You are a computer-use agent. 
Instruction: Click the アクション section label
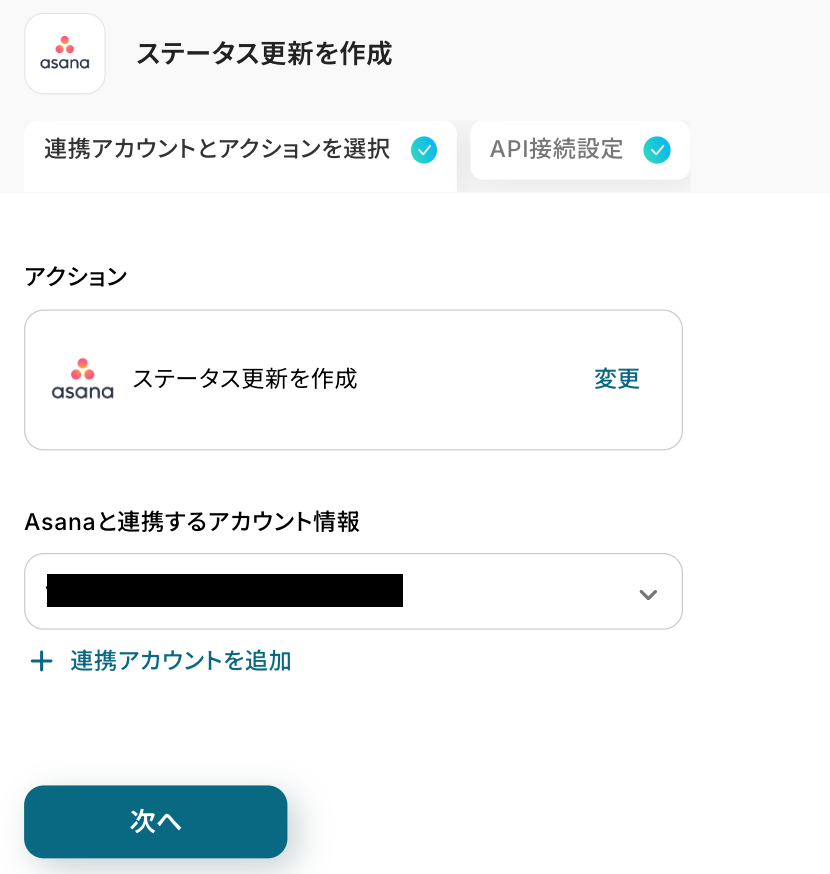click(76, 276)
